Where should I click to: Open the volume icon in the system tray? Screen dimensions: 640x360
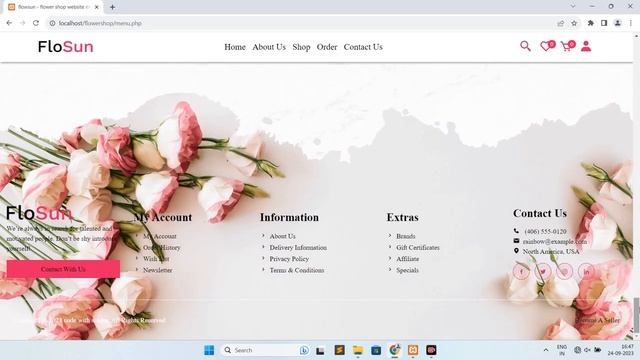tap(587, 350)
